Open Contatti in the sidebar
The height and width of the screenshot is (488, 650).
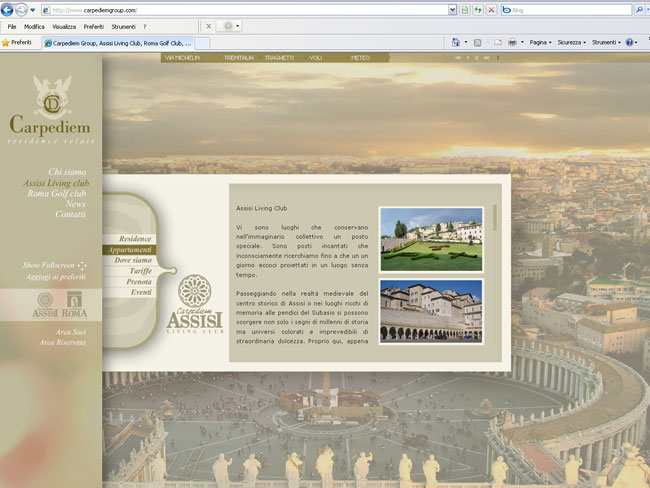pos(70,214)
